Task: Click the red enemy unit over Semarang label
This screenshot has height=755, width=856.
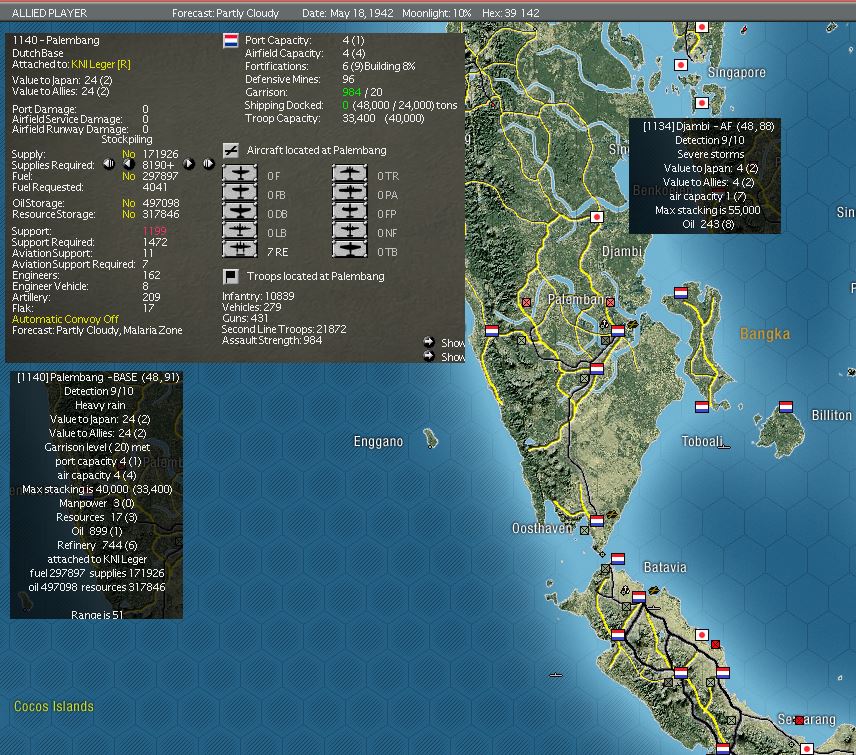Action: (799, 721)
